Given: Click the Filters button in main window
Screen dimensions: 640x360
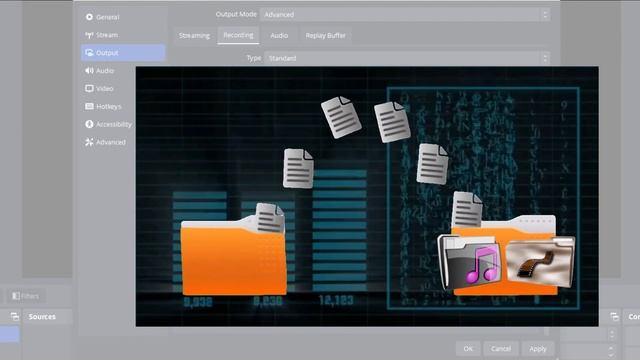Looking at the screenshot, I should click(26, 296).
